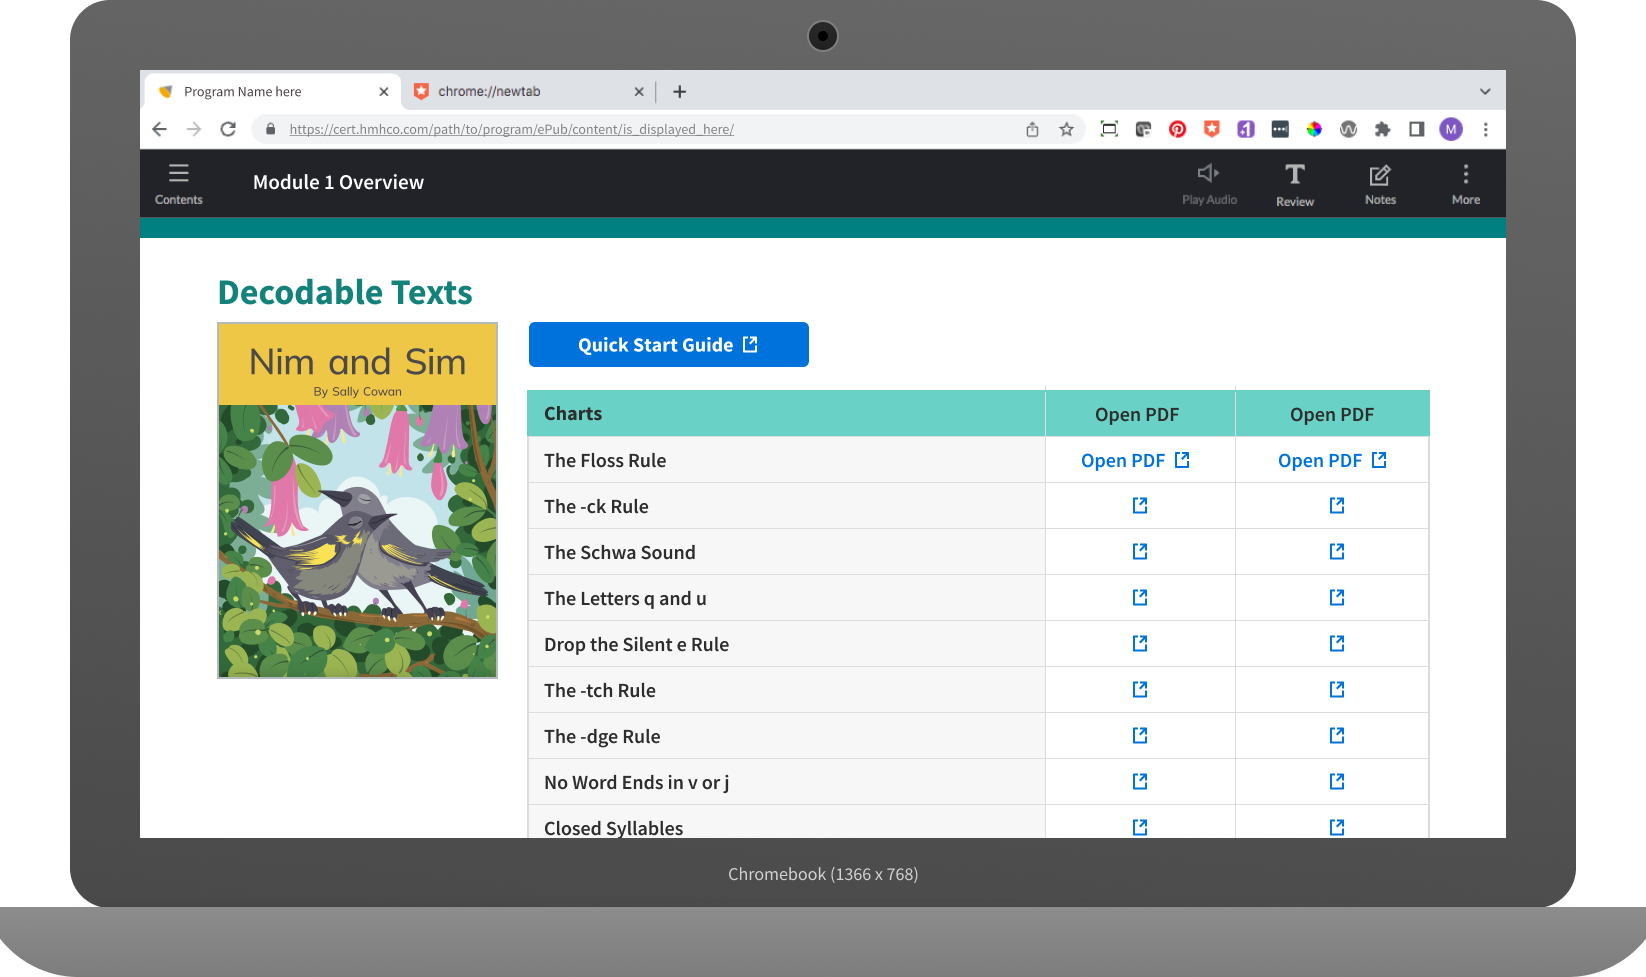
Task: Open second PDF for The Schwa Sound
Action: 1337,552
